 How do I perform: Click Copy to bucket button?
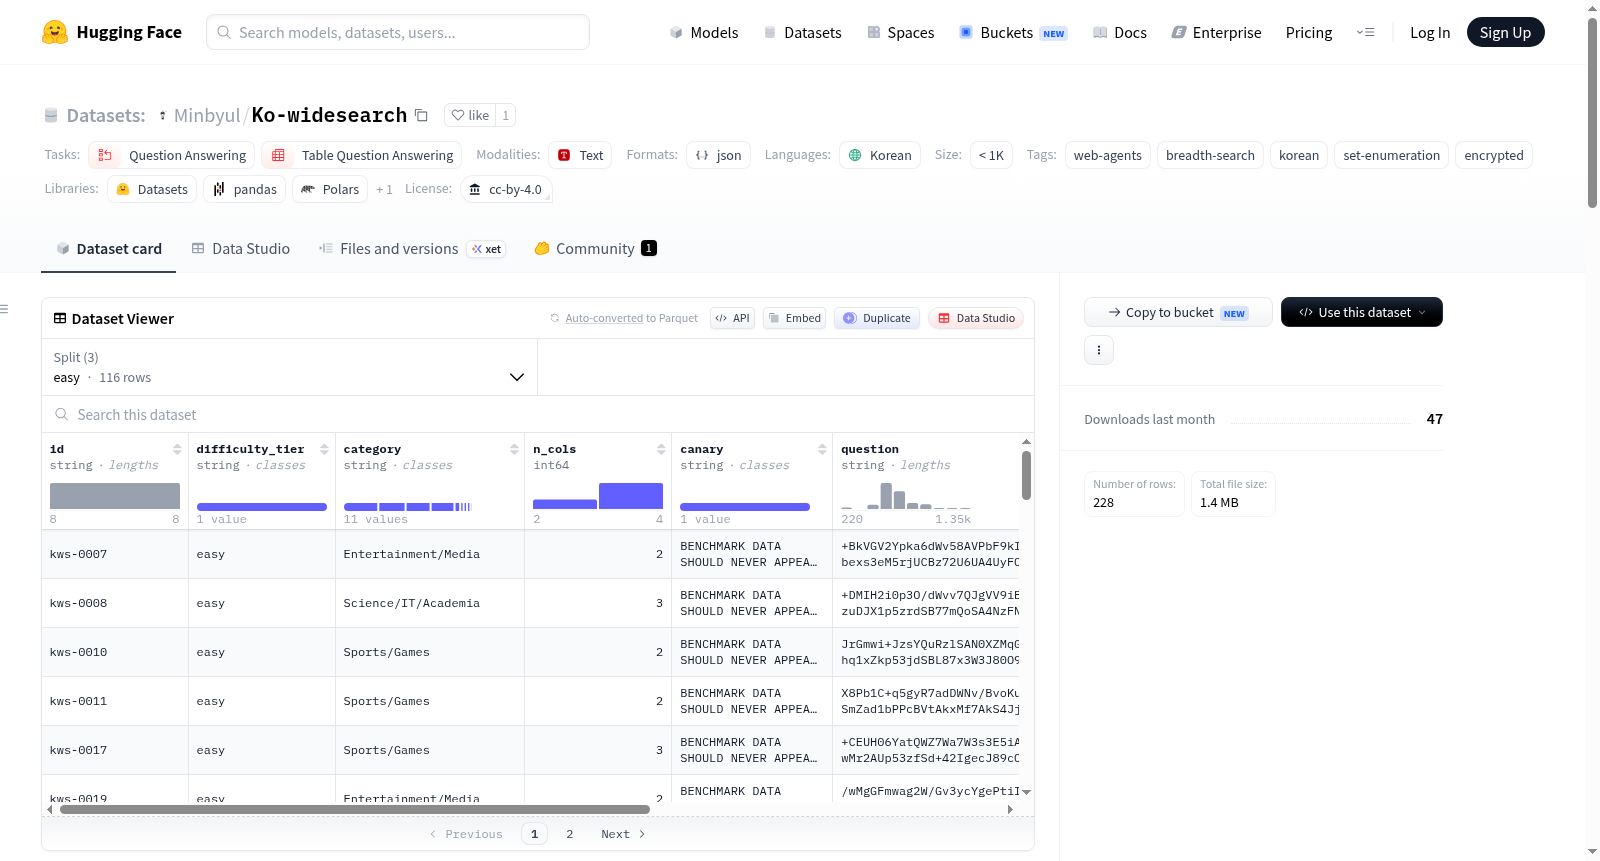(x=1177, y=312)
